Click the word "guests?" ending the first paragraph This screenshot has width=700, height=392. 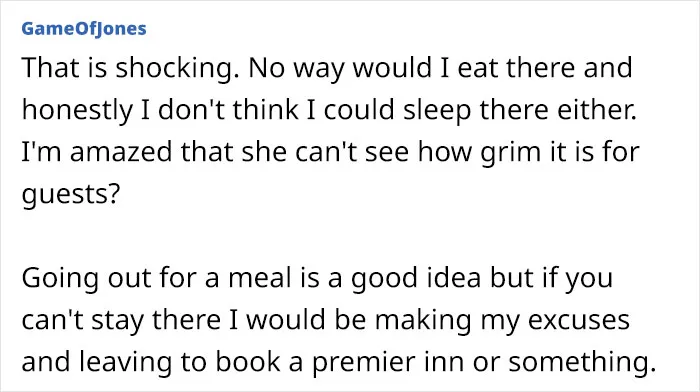click(71, 195)
